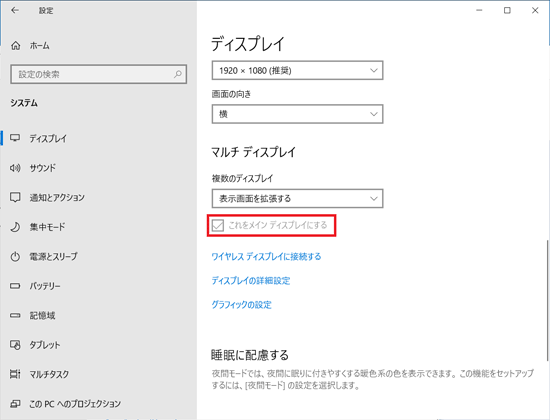The height and width of the screenshot is (420, 550).
Task: Open 集中モード settings page
Action: click(47, 227)
